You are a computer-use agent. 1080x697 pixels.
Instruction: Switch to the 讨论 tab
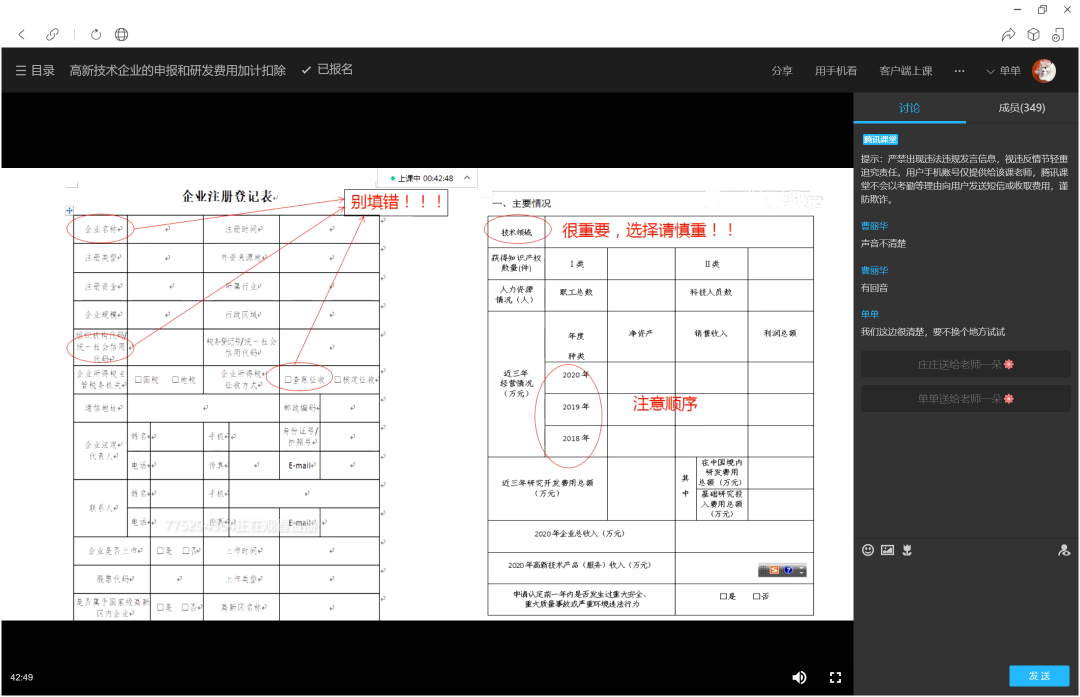909,108
